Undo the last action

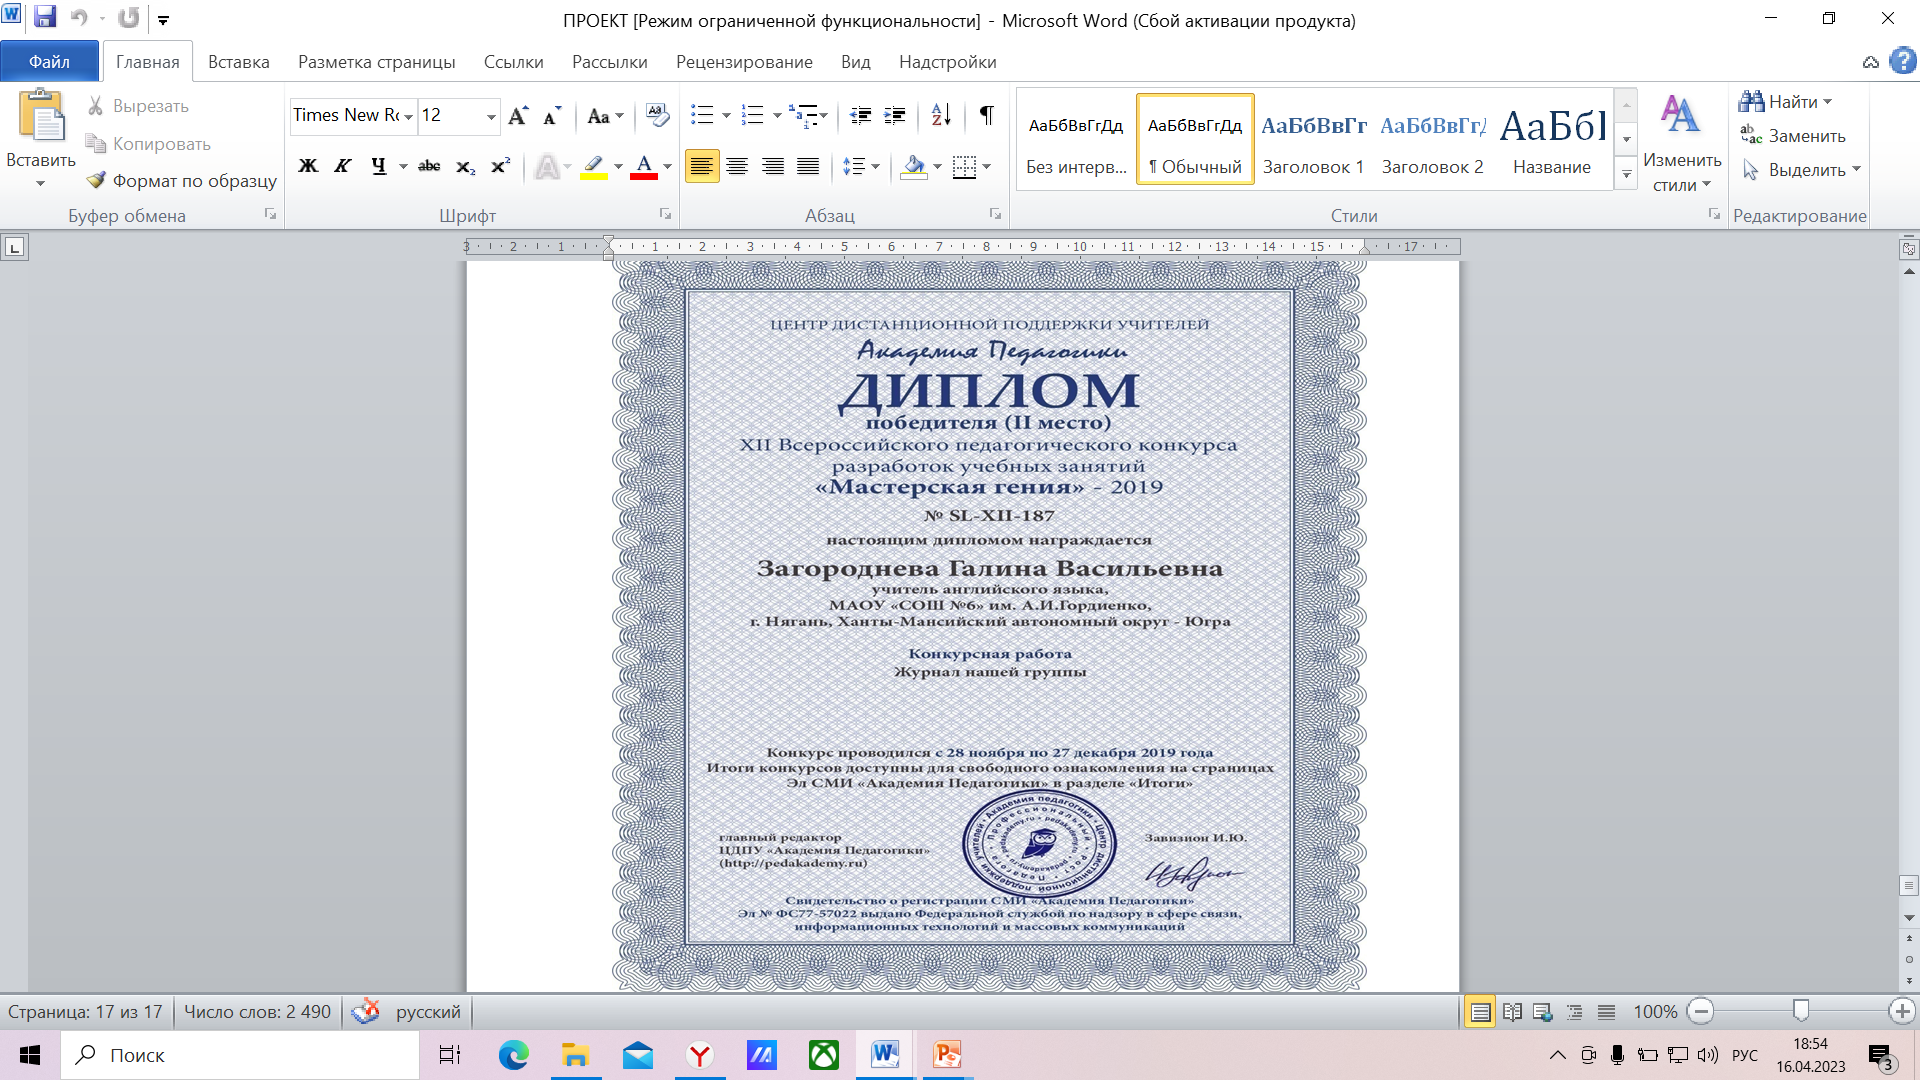tap(79, 17)
